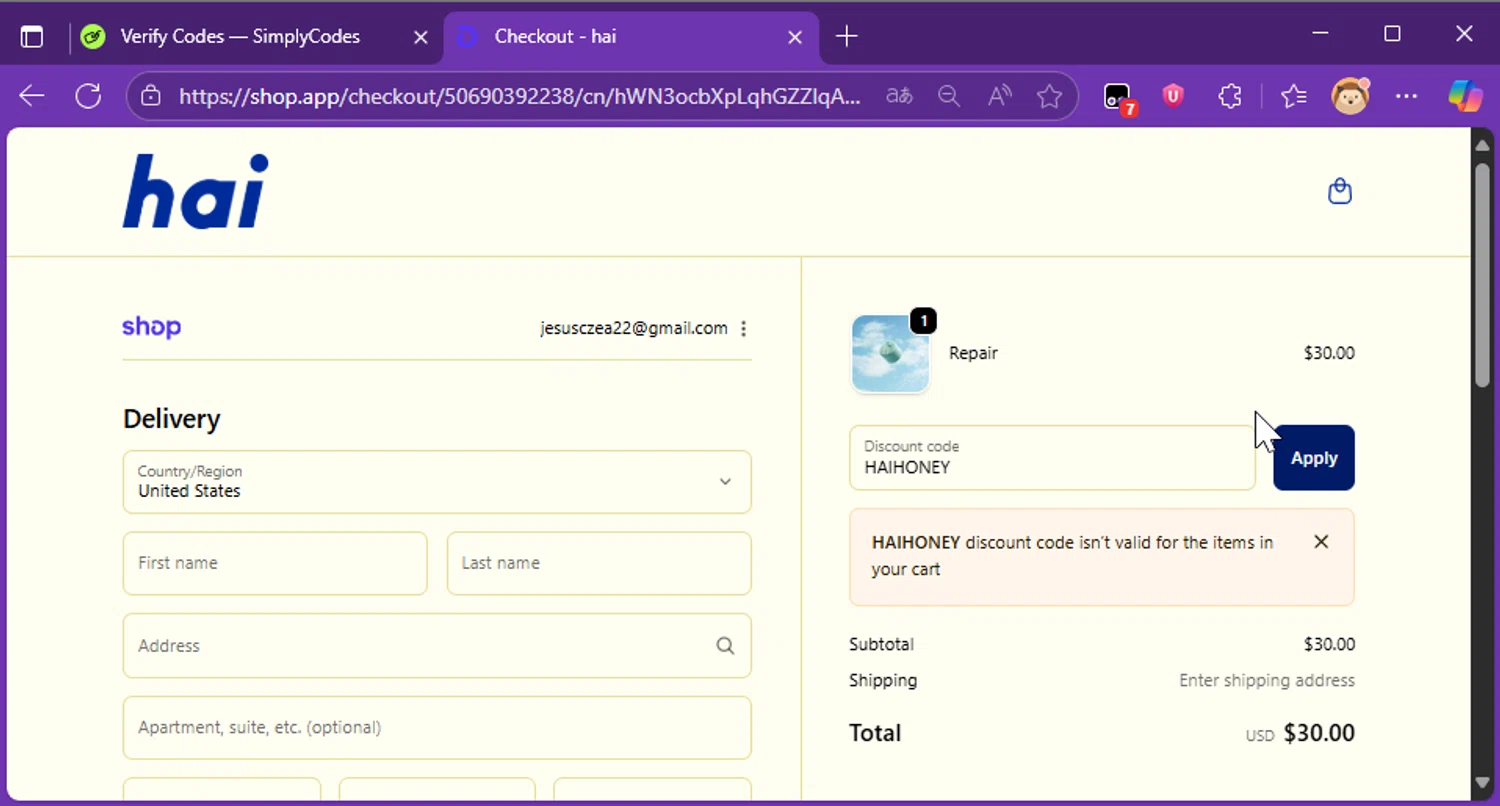Add this page to favorites
Screen dimensions: 1500x806
point(1049,96)
